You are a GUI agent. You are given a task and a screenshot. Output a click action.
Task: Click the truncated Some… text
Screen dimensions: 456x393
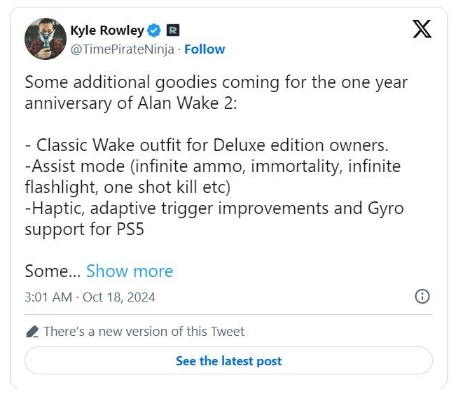(53, 271)
